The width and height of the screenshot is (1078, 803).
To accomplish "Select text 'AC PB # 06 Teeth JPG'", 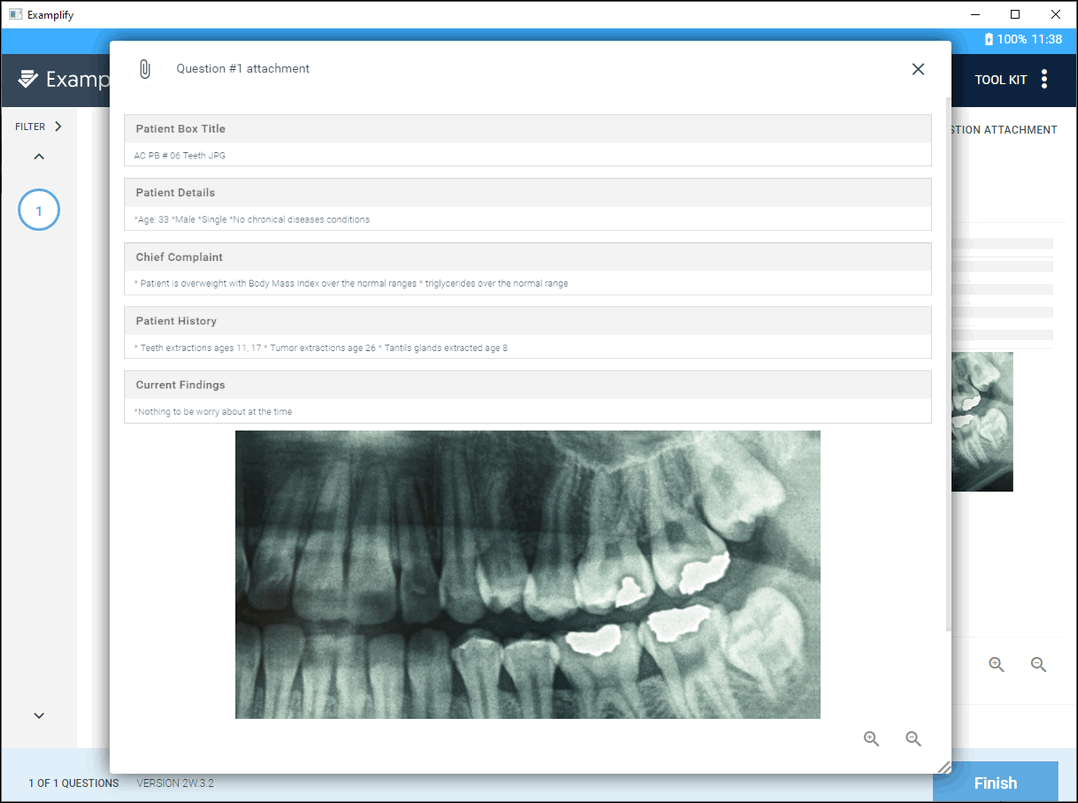I will (x=179, y=155).
